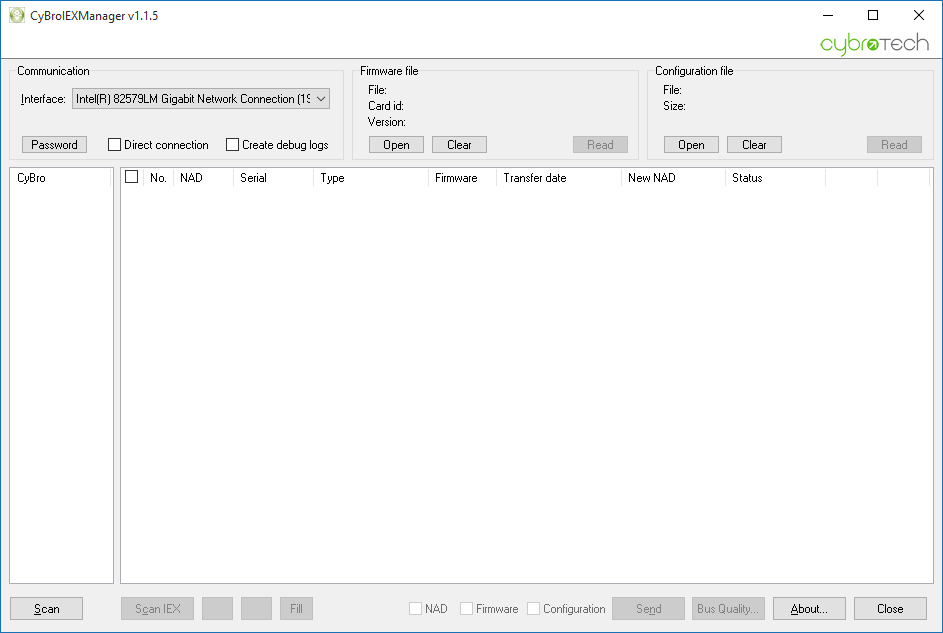Click the Firmware column header

(461, 178)
